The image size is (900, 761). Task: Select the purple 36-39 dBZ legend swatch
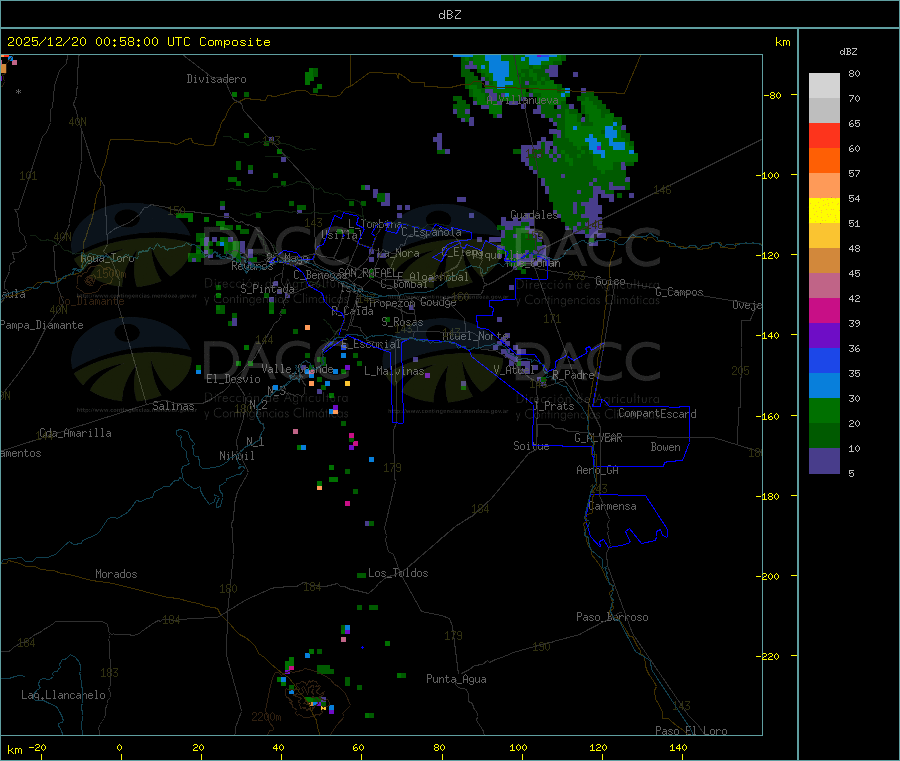[824, 336]
